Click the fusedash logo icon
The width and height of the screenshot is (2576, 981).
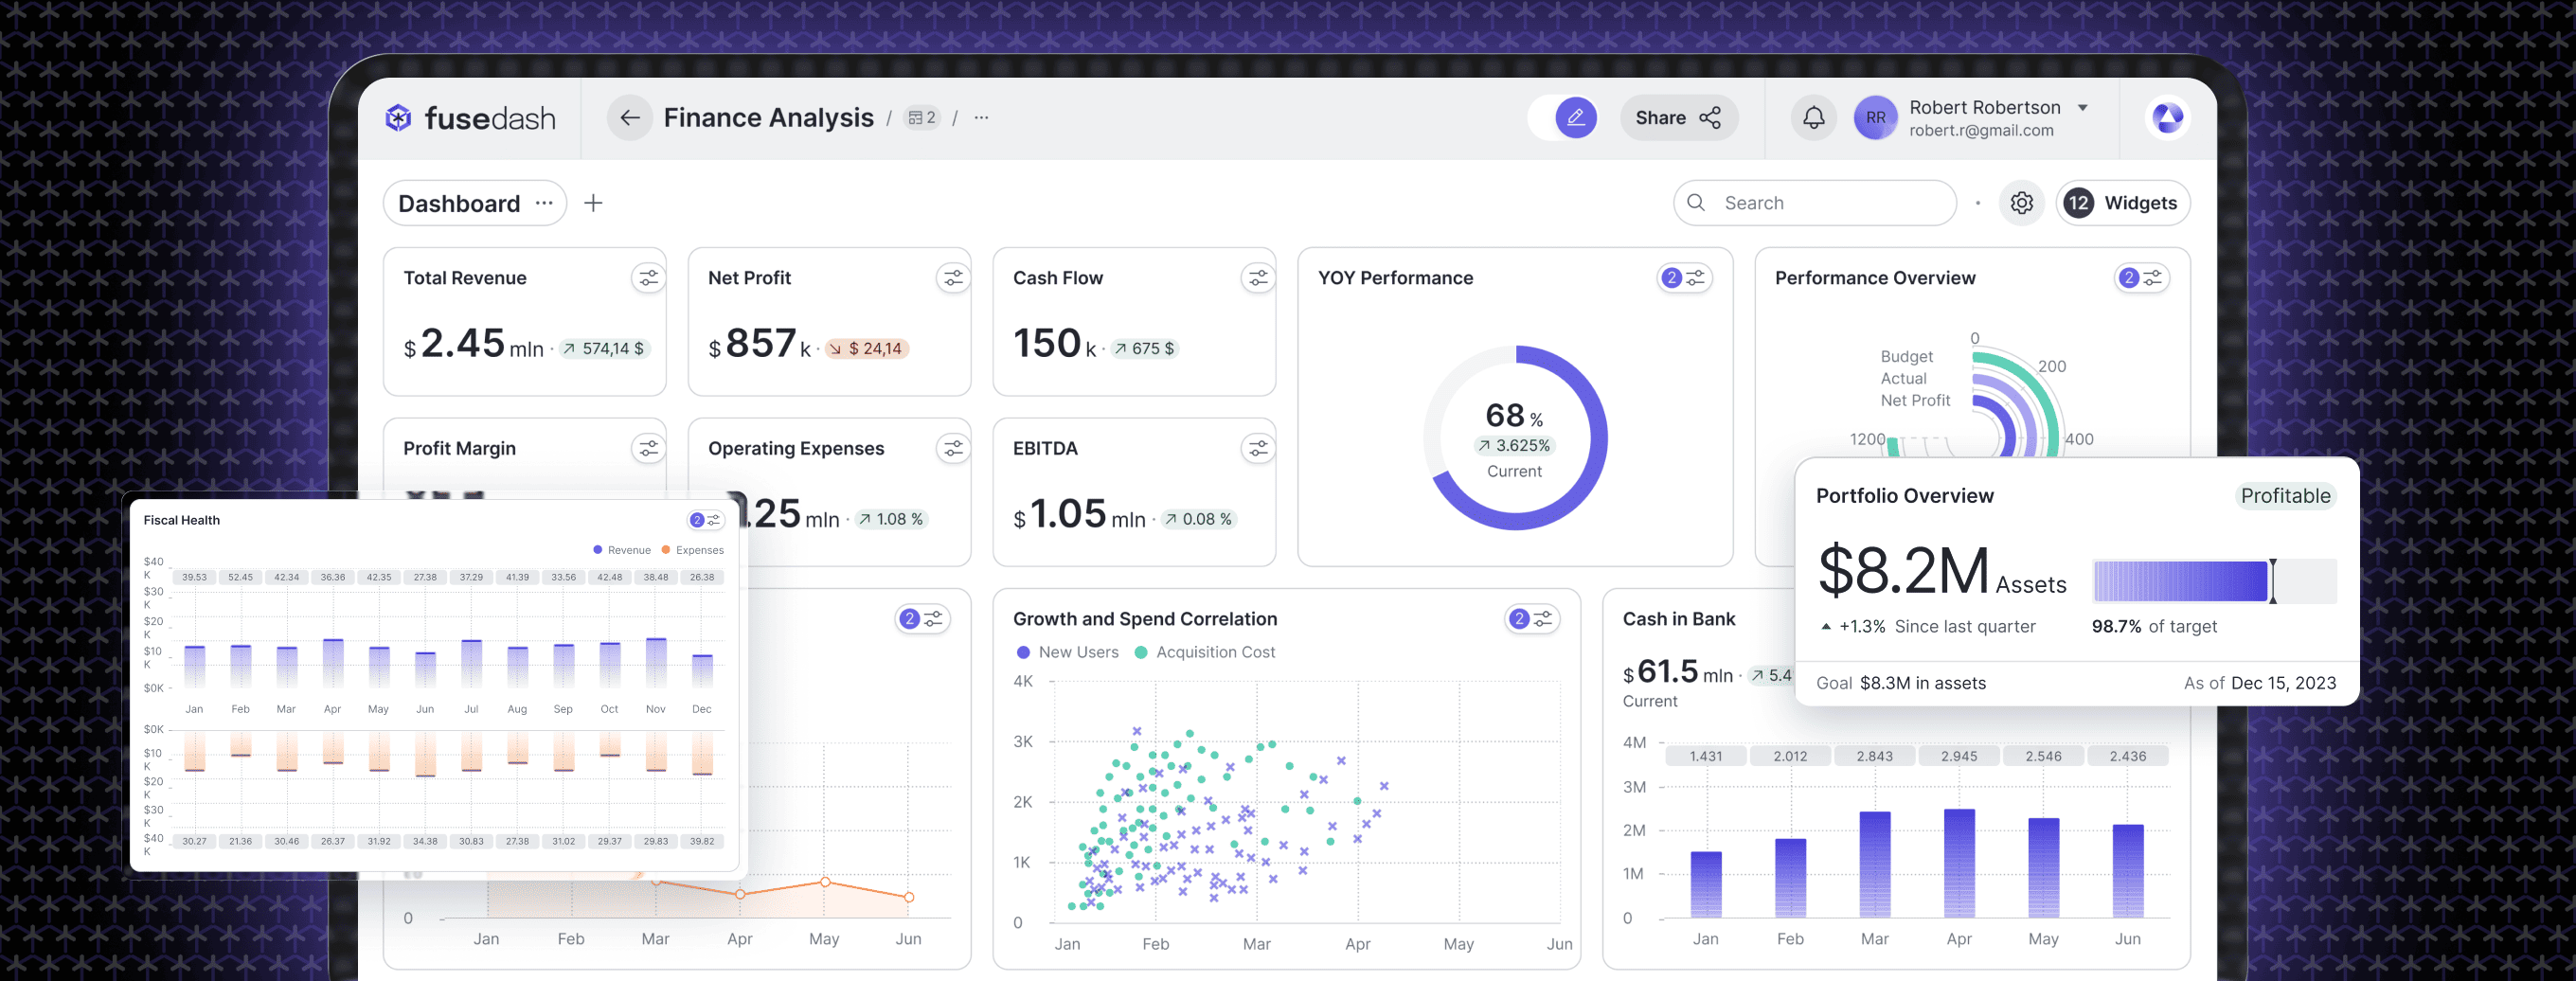click(x=398, y=118)
